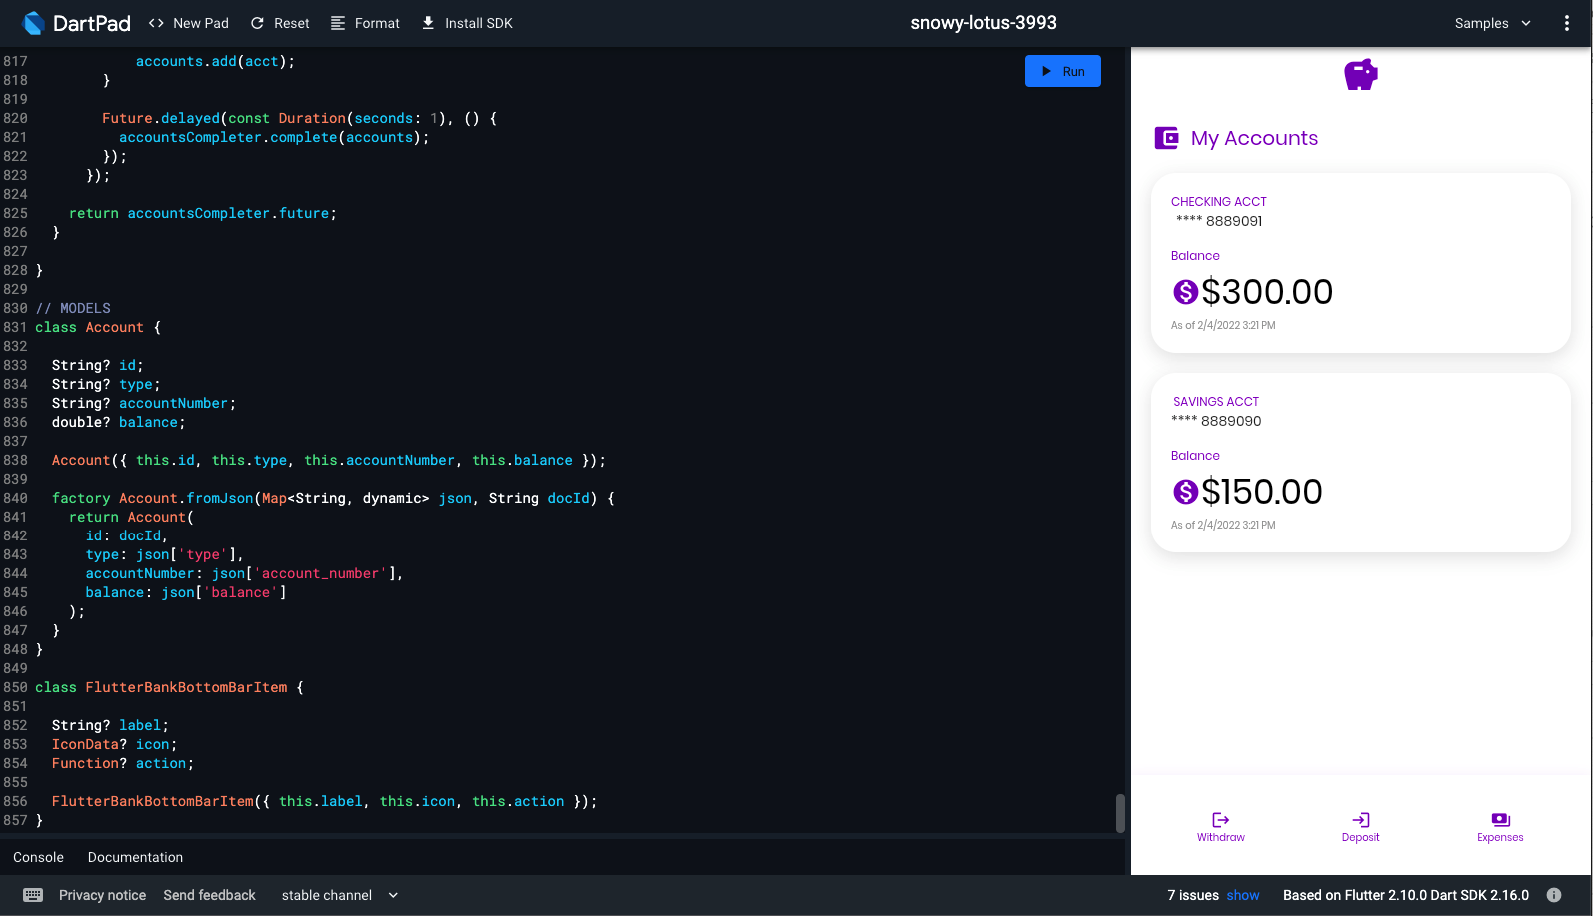Click the dollar icon next to $150.00
The image size is (1593, 916).
click(x=1185, y=491)
